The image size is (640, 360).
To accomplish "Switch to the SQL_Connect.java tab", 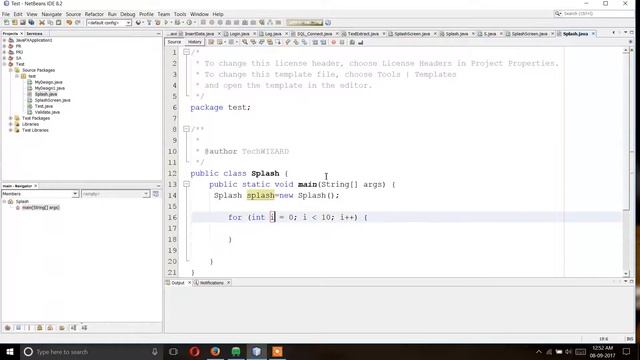I will coord(313,33).
